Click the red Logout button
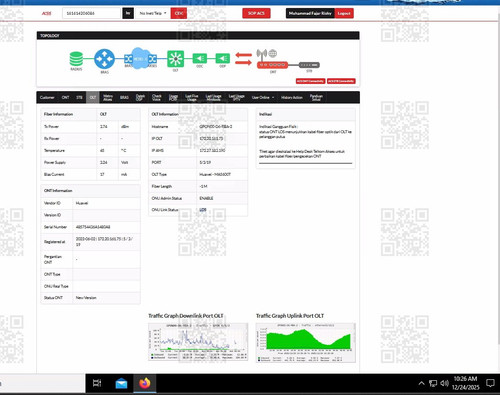 pyautogui.click(x=344, y=13)
